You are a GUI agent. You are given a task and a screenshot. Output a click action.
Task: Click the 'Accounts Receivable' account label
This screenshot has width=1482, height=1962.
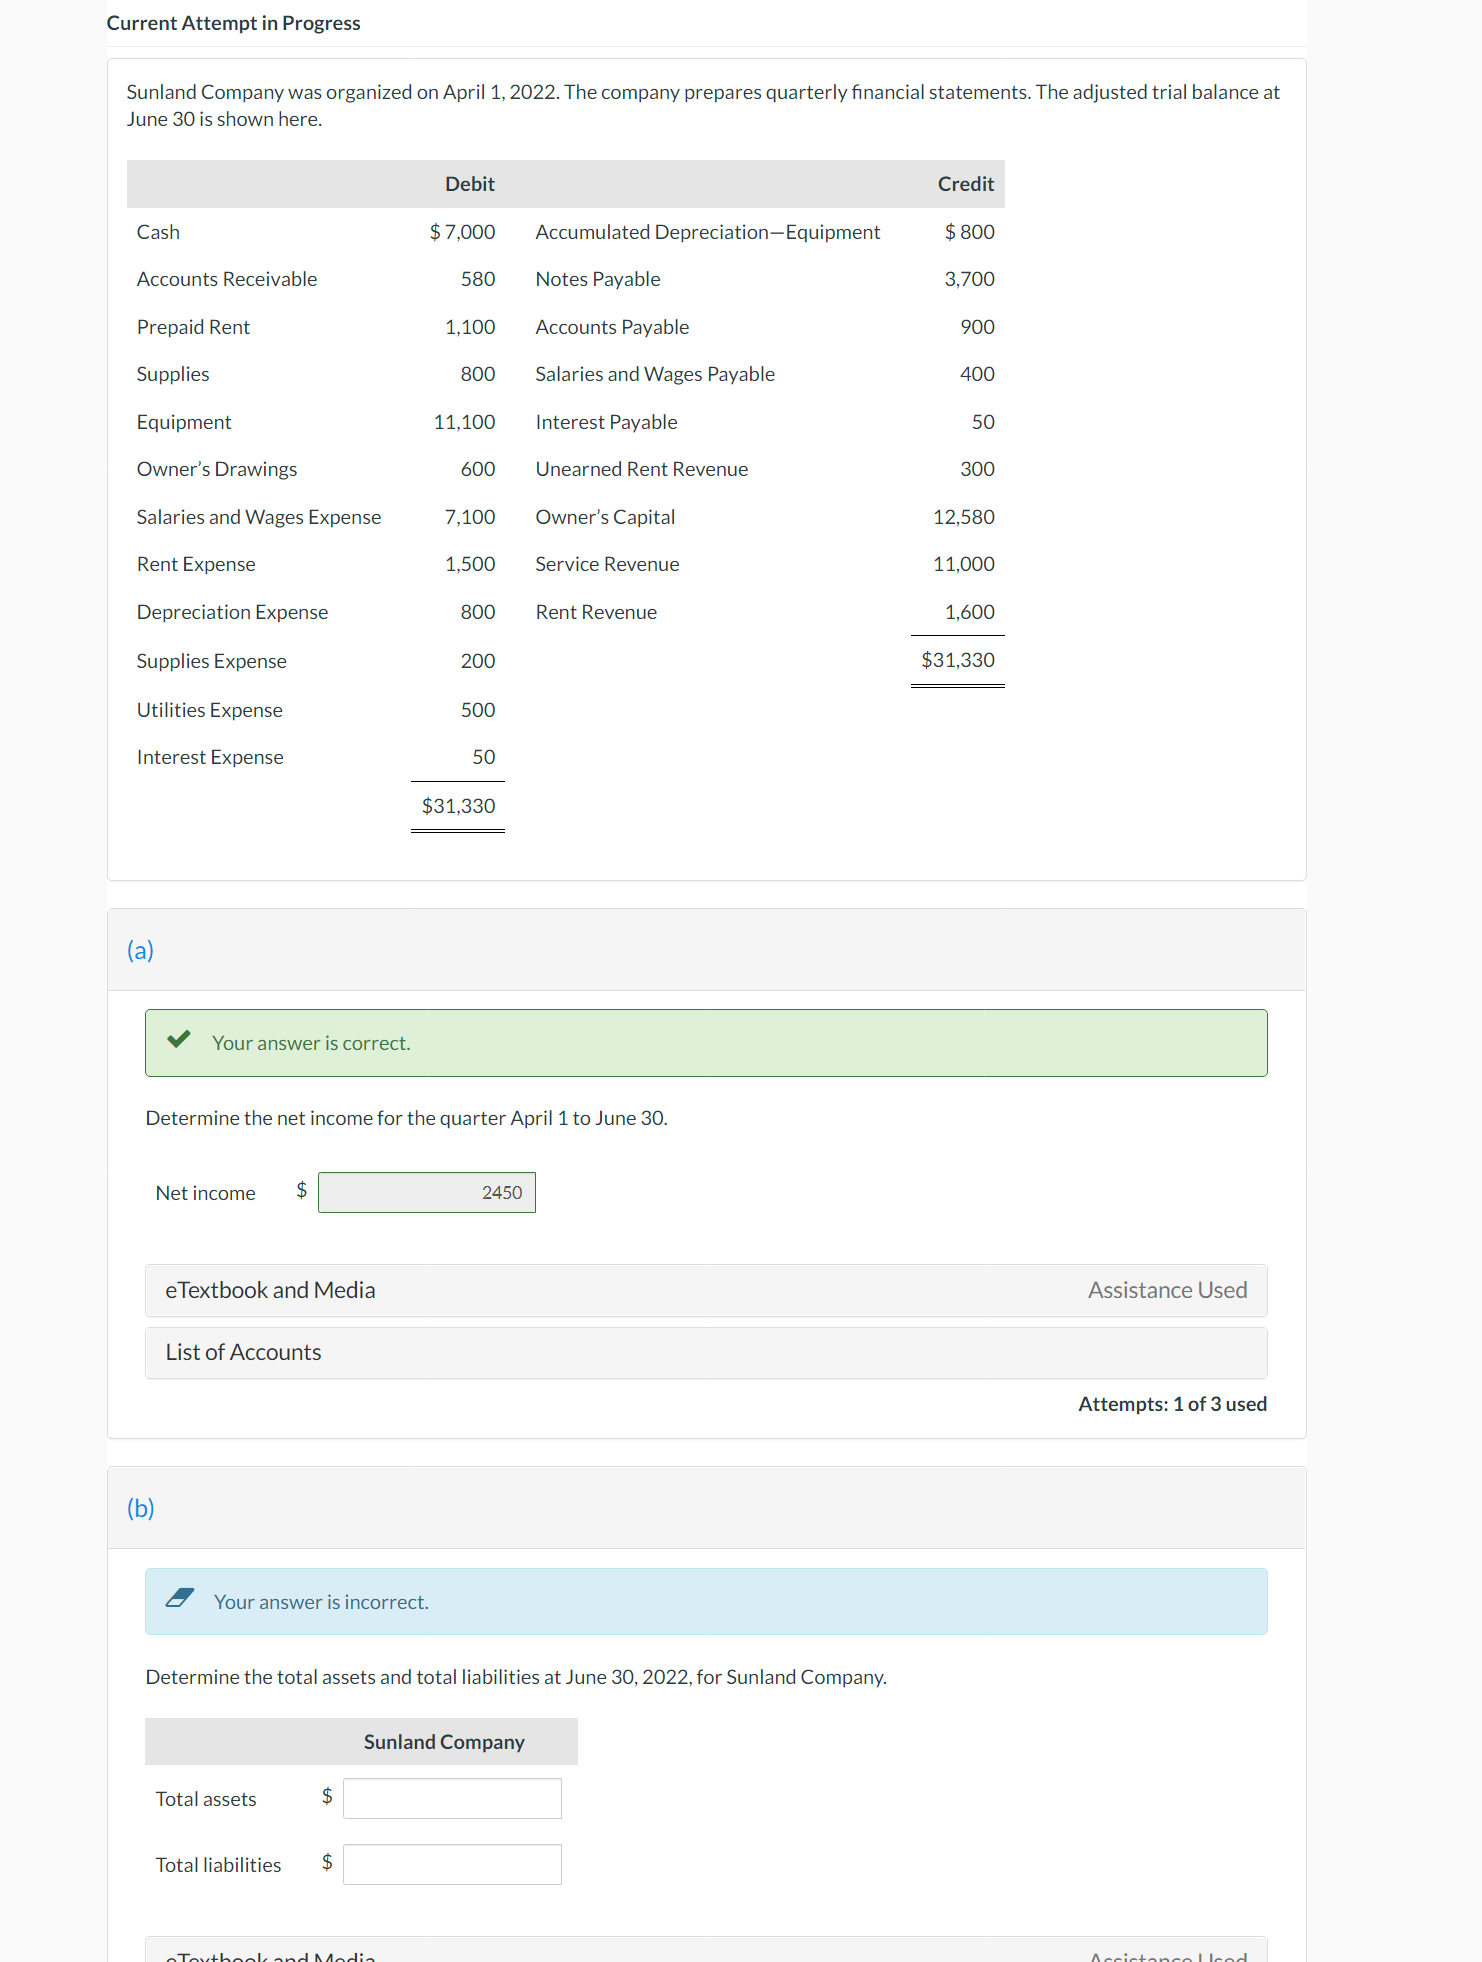pos(227,279)
